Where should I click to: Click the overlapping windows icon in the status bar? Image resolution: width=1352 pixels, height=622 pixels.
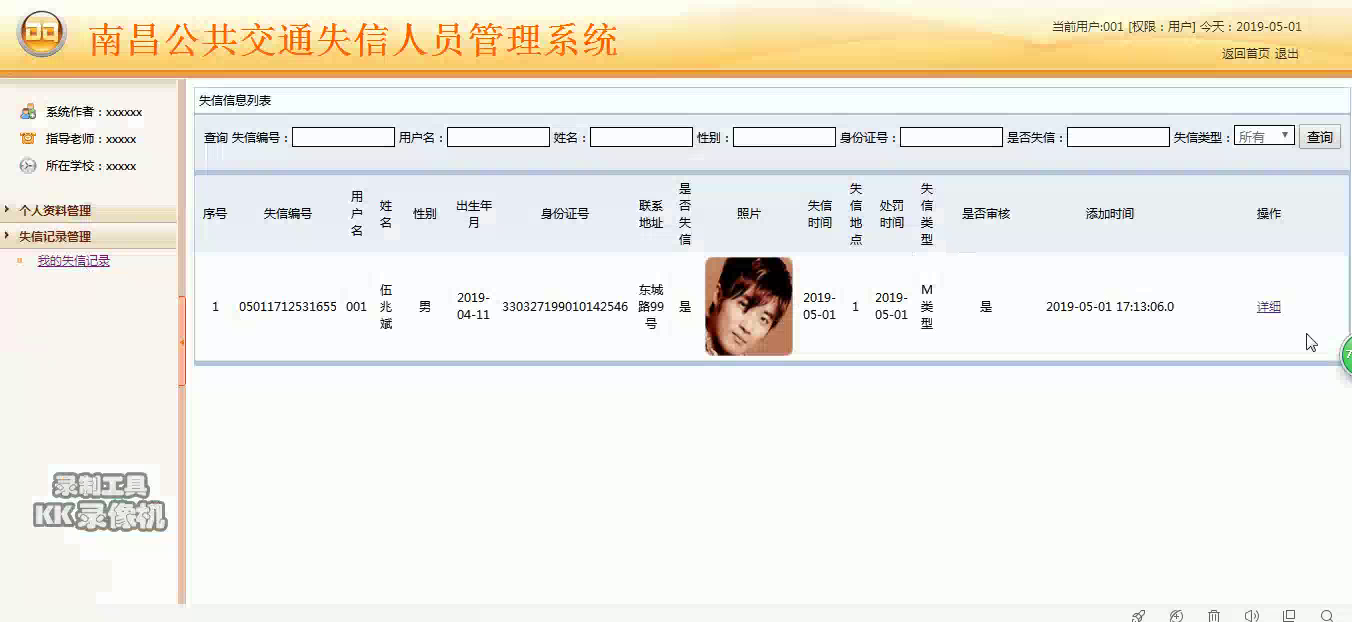1289,616
